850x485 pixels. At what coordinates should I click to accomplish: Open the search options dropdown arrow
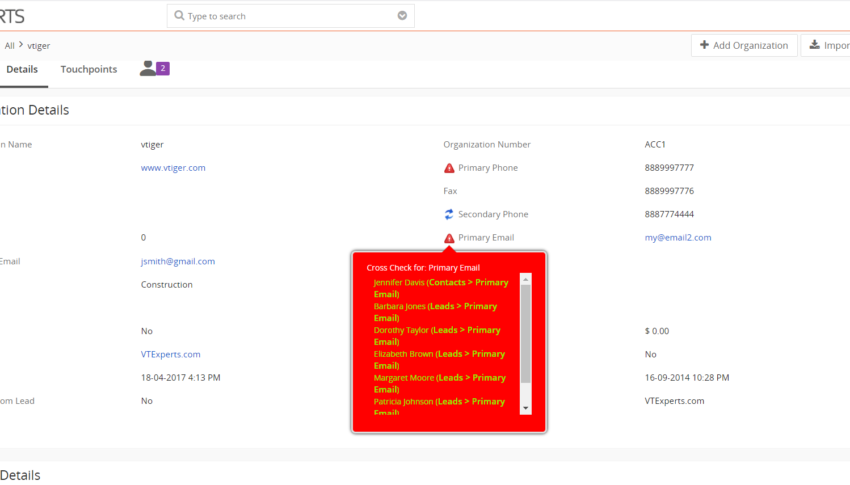pos(402,16)
